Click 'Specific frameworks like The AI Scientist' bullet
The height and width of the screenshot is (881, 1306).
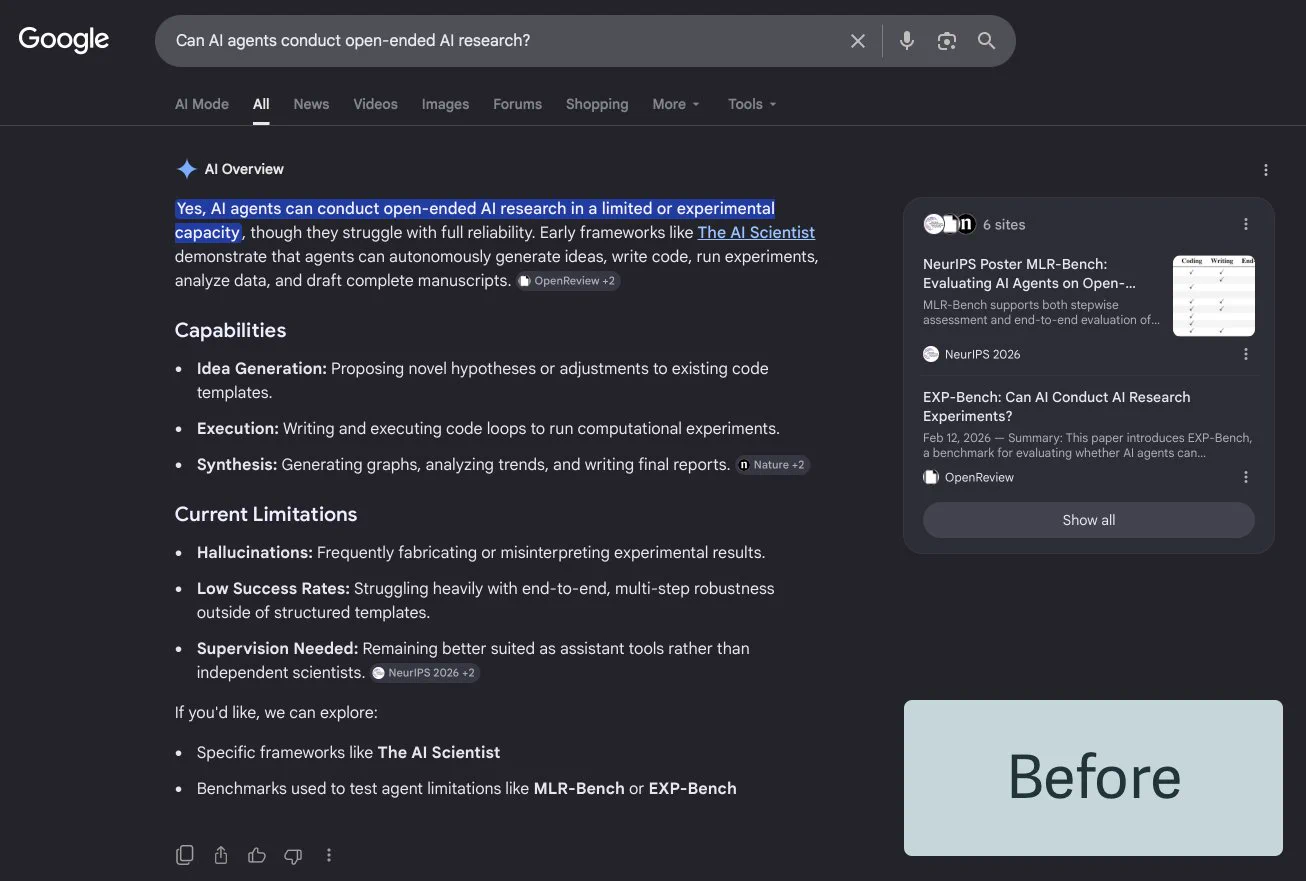coord(349,752)
